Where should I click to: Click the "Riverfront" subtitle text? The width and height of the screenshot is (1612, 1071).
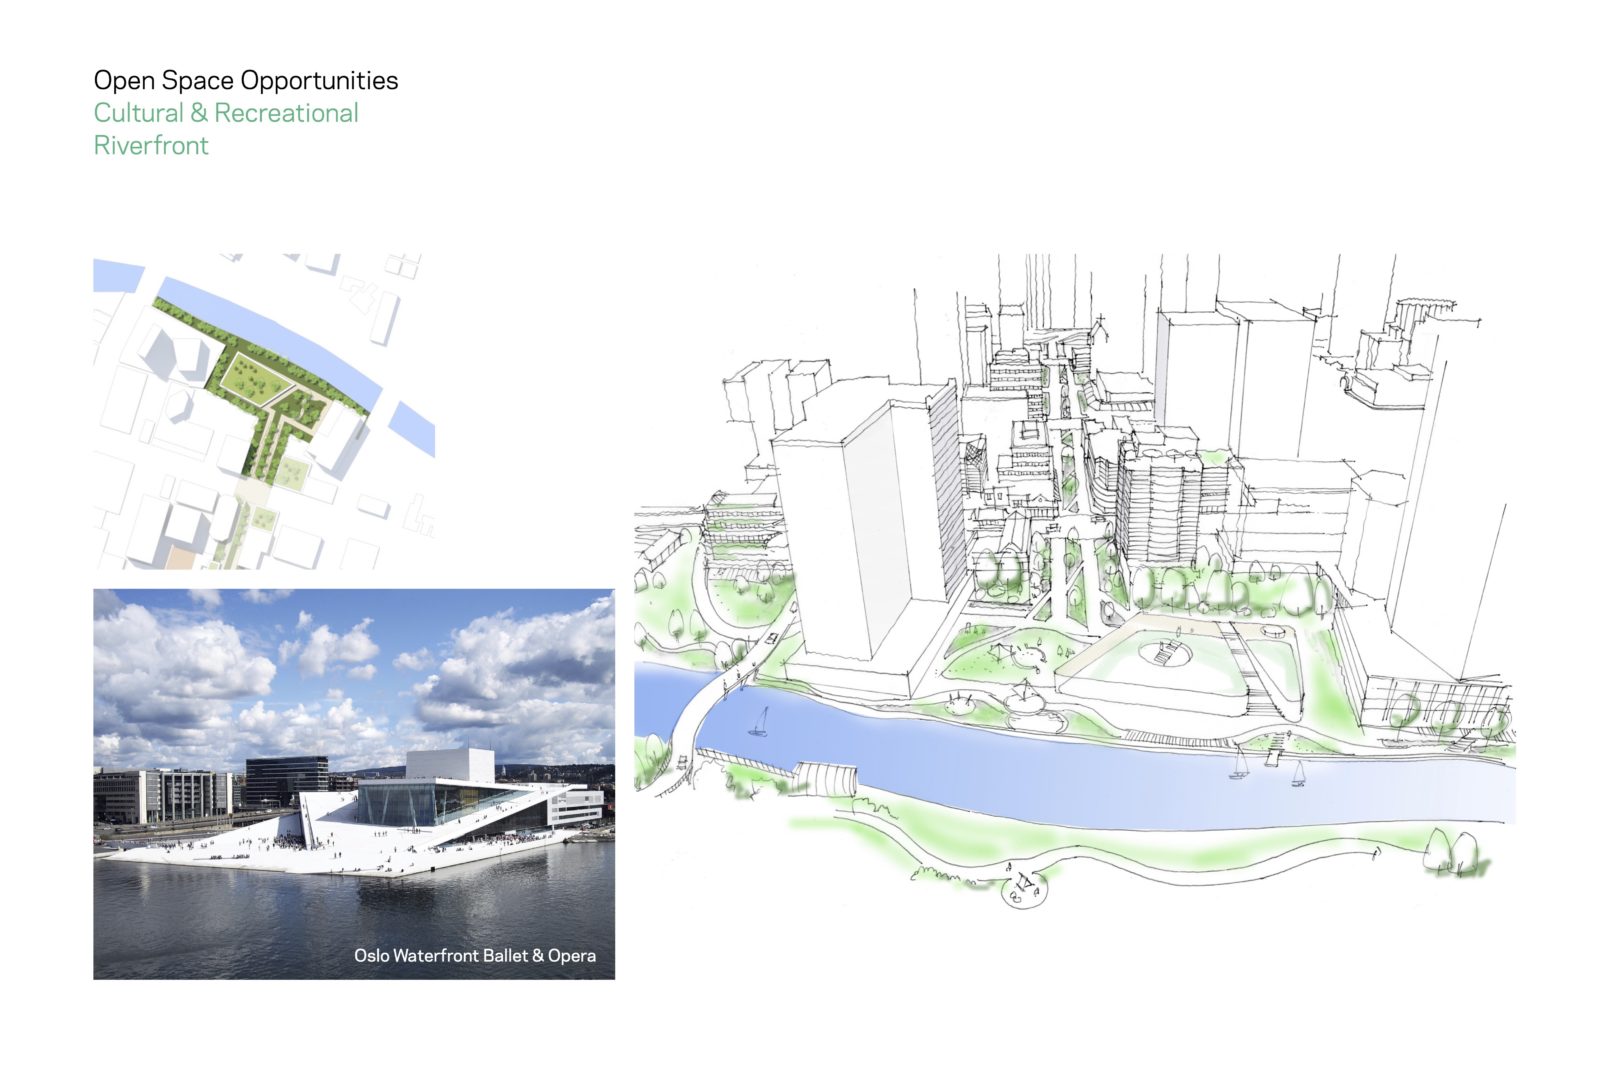click(151, 145)
